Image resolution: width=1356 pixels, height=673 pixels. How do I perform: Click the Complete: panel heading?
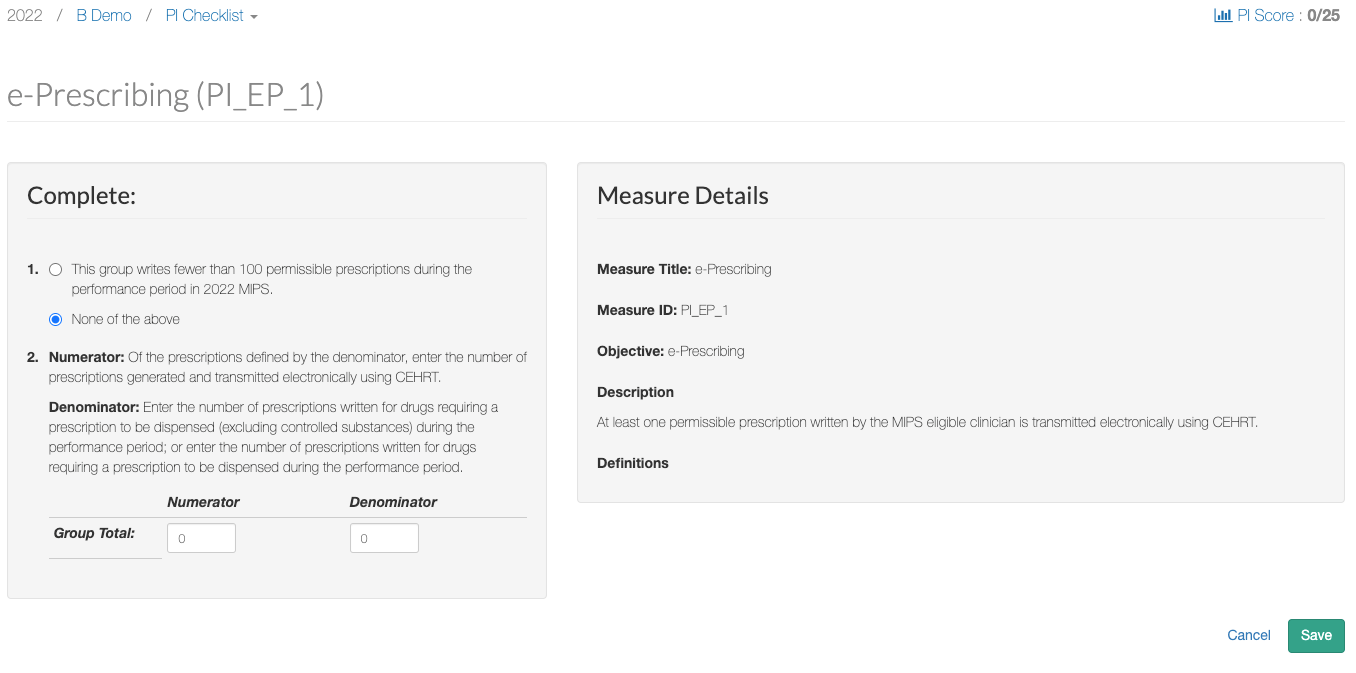(81, 196)
